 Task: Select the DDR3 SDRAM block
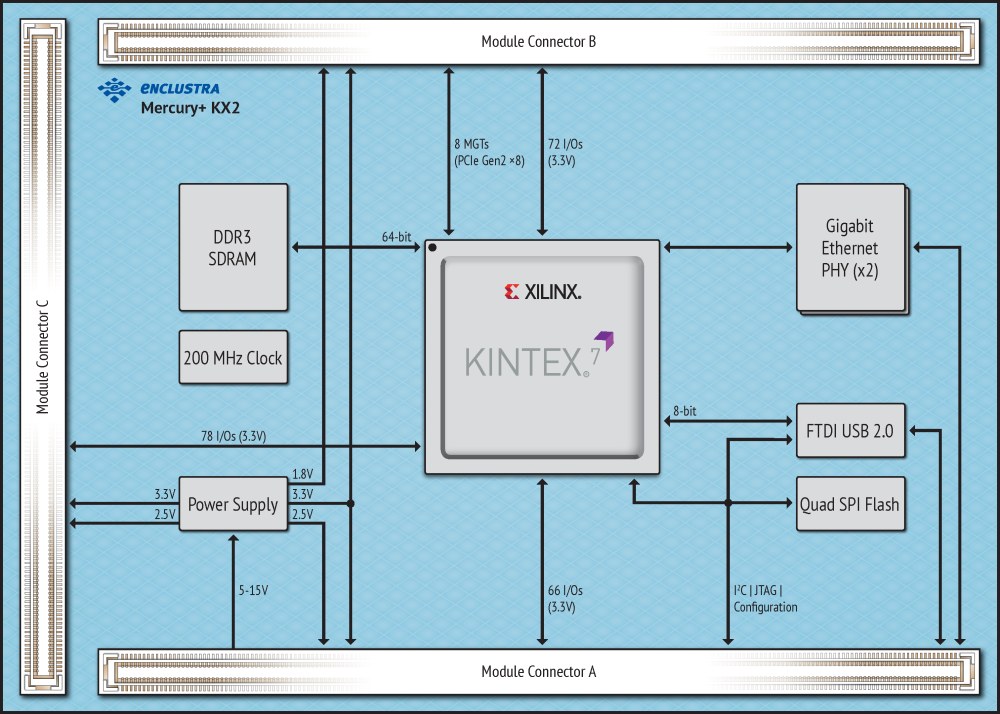pos(233,247)
